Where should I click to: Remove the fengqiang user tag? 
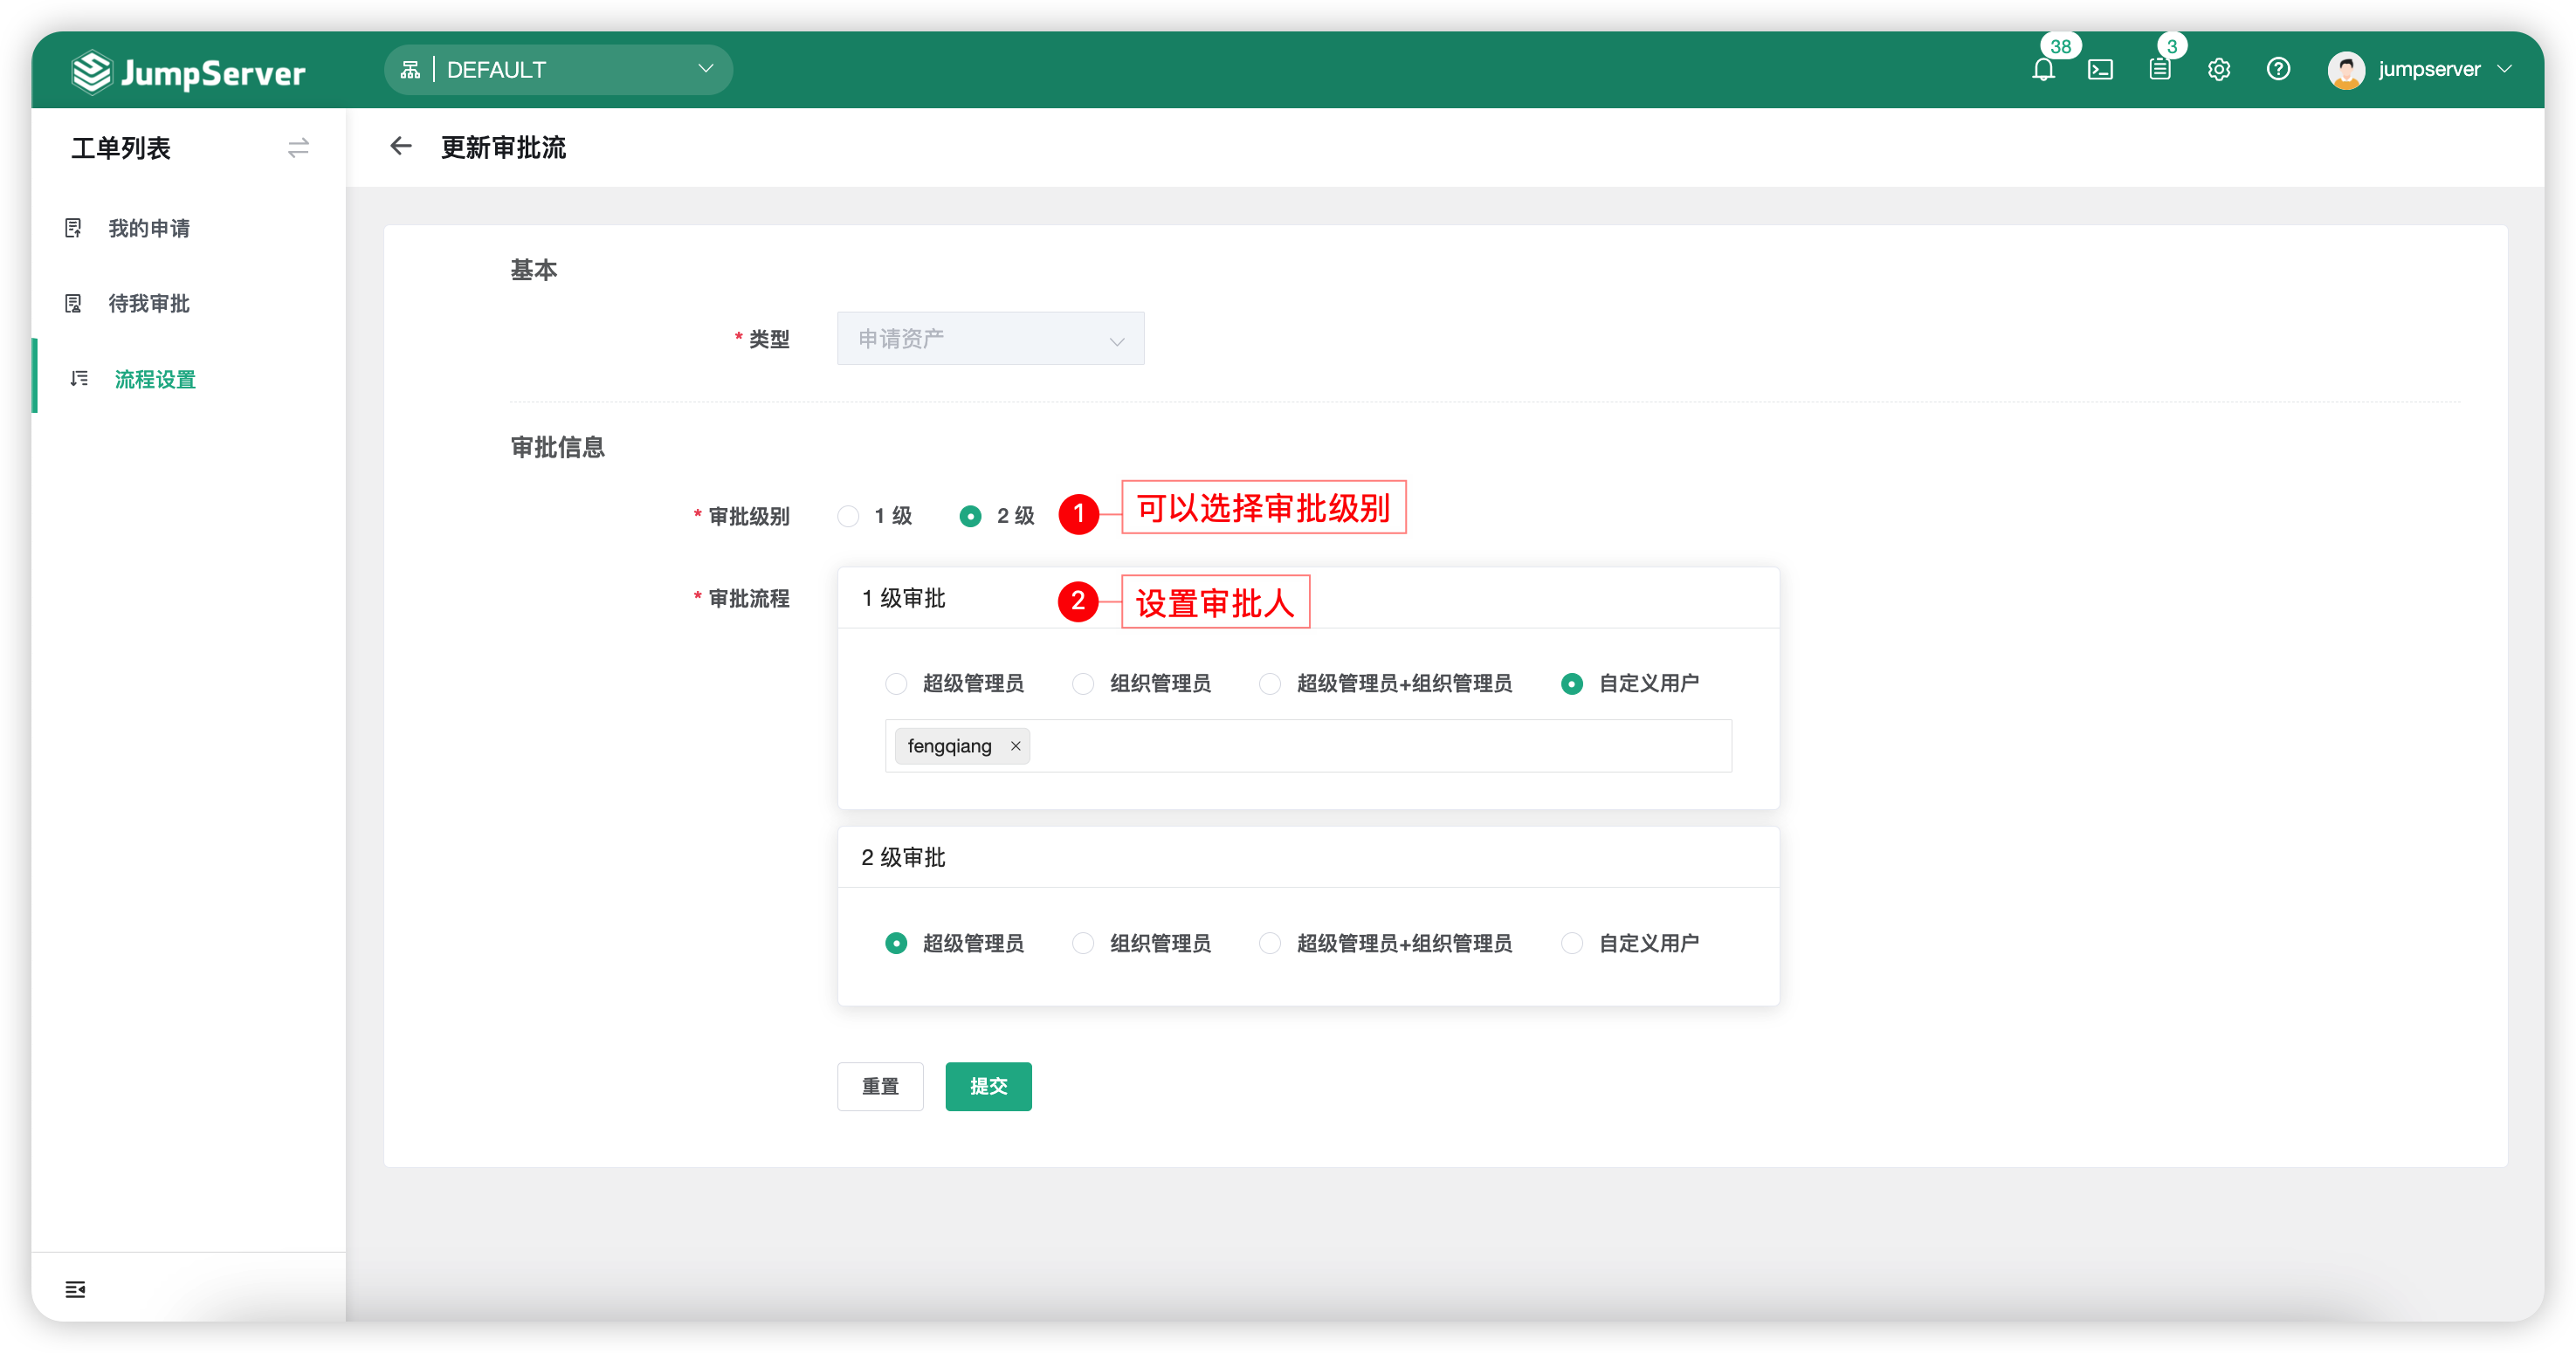1016,746
